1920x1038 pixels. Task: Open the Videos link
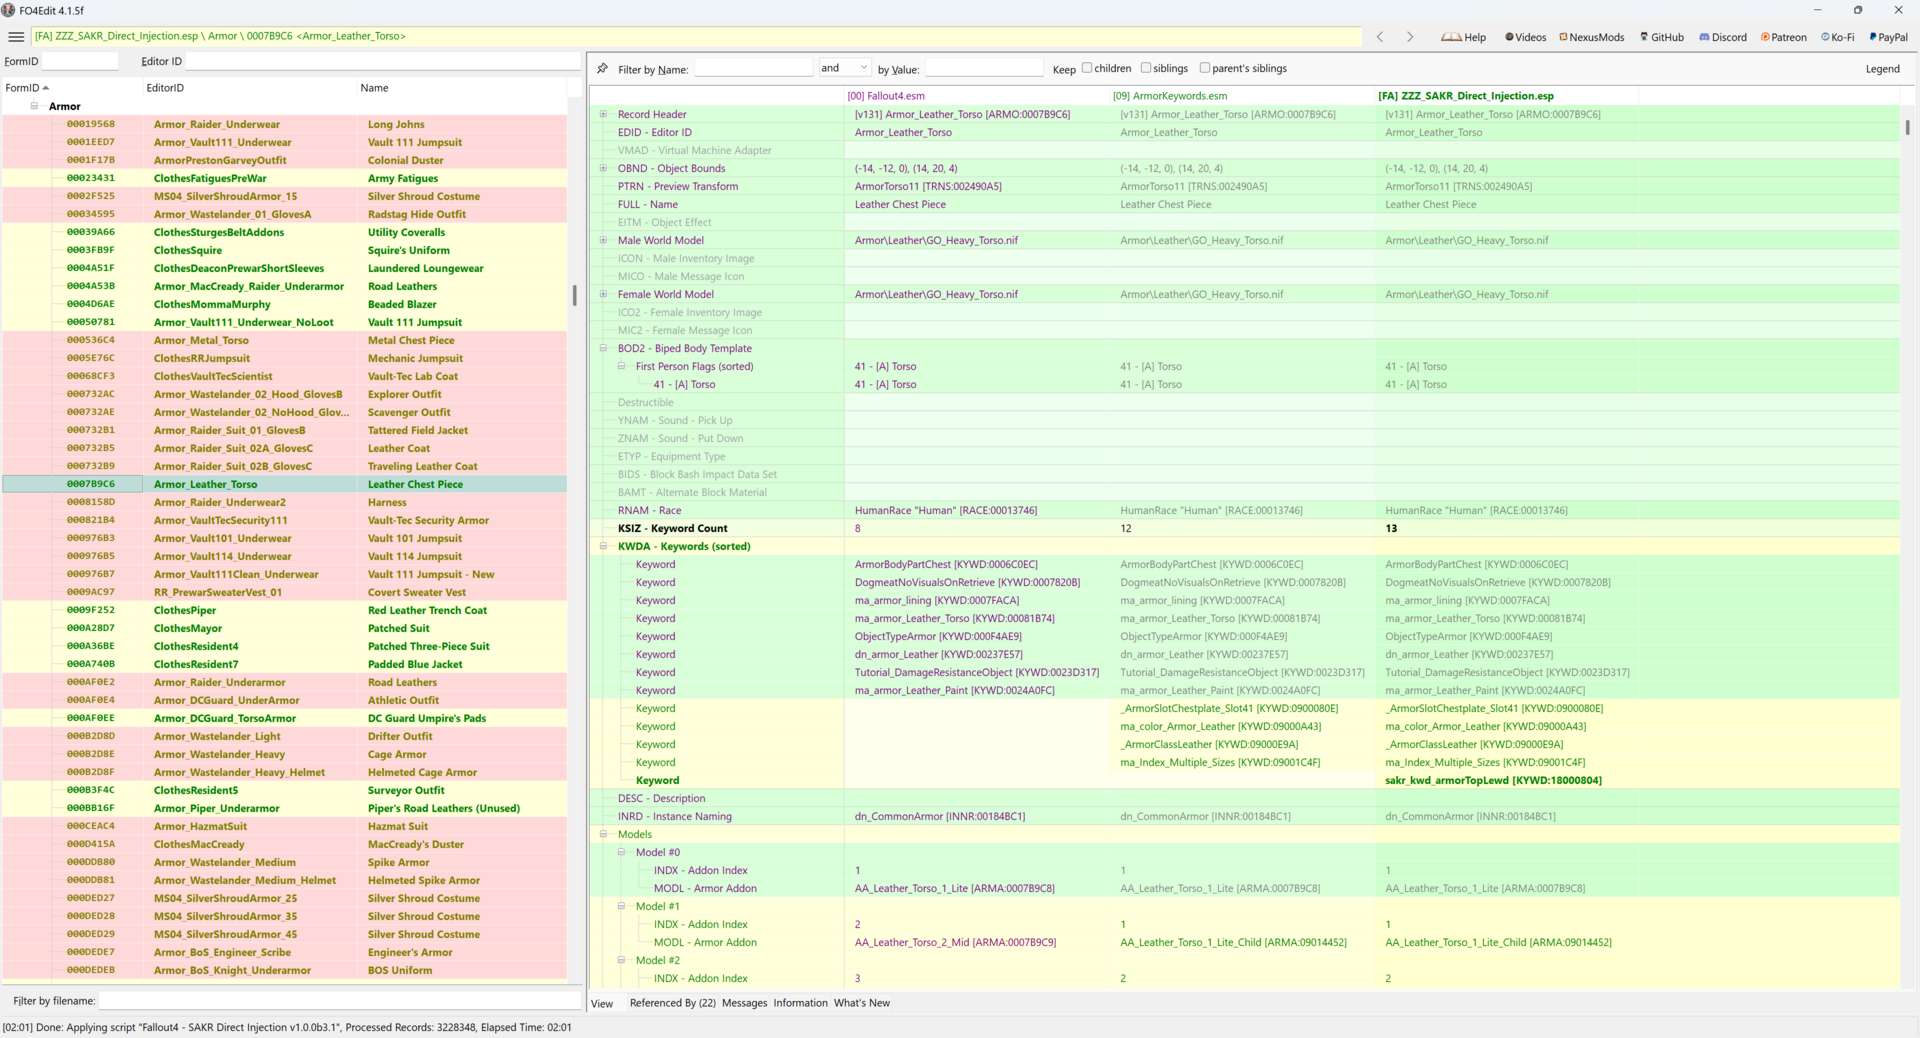pos(1525,37)
